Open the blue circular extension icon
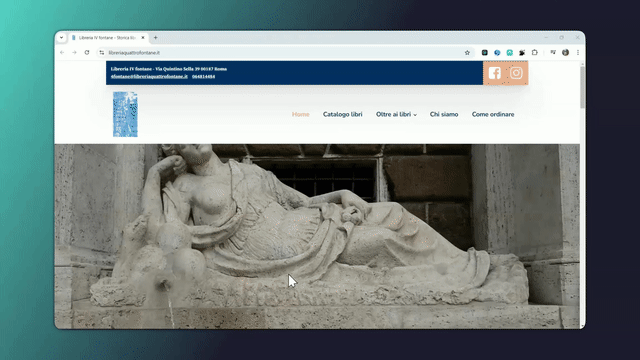The width and height of the screenshot is (640, 360). pos(497,53)
